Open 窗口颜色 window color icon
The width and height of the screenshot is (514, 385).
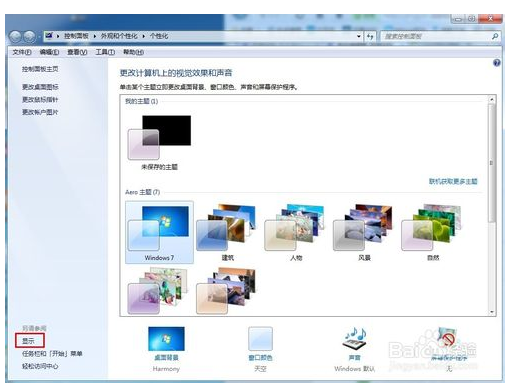tap(260, 338)
